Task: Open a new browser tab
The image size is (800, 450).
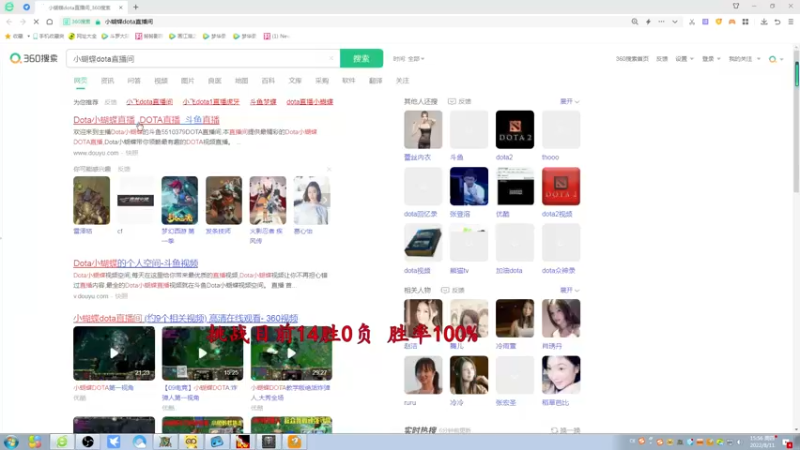Action: 136,7
